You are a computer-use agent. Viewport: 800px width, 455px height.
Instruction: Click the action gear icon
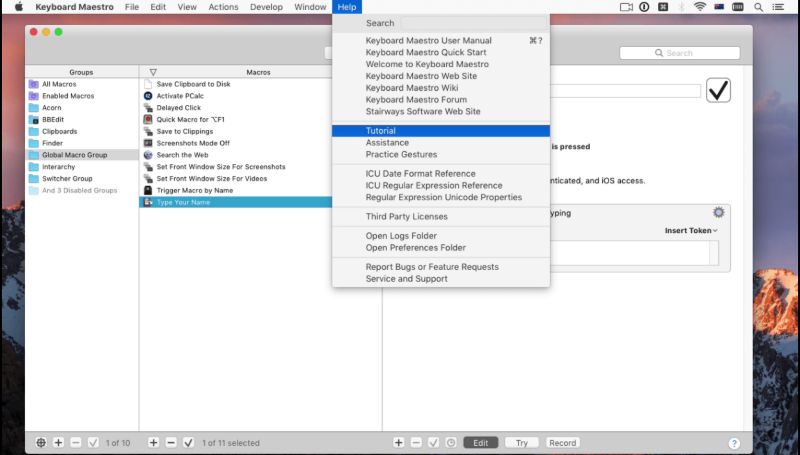[x=718, y=213]
